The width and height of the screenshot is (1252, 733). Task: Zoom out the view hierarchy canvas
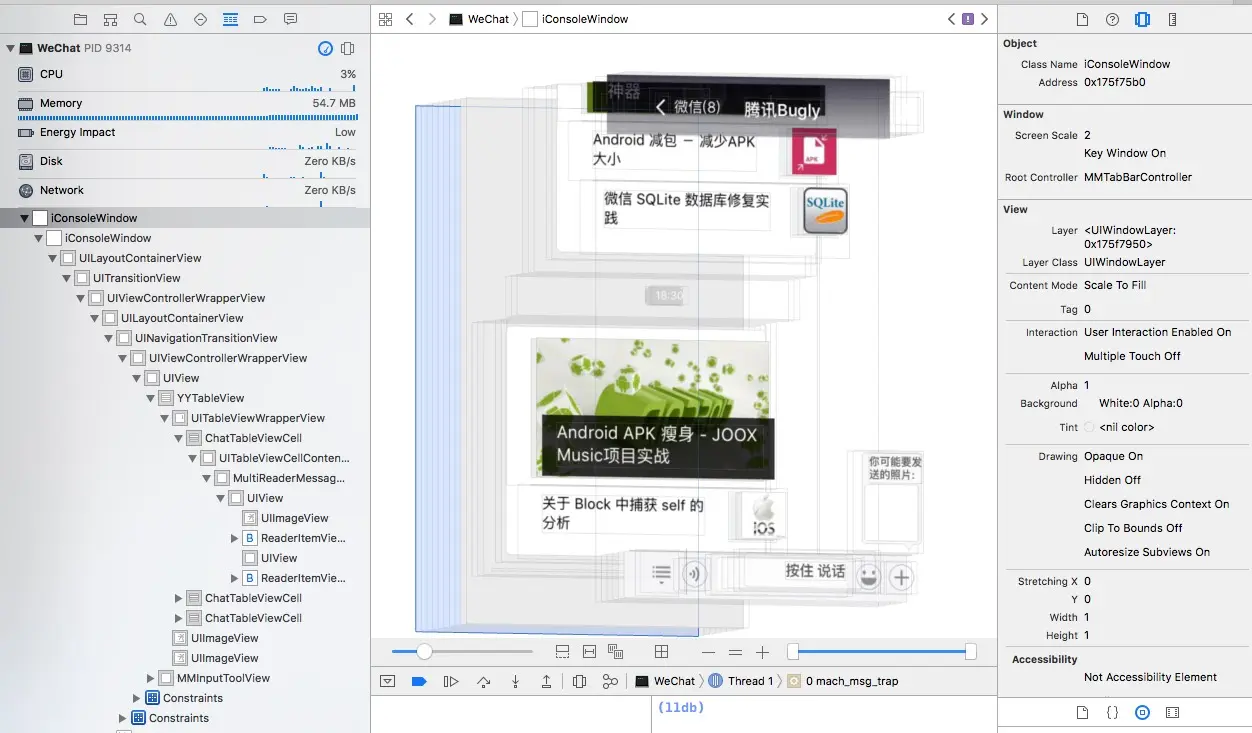(709, 652)
